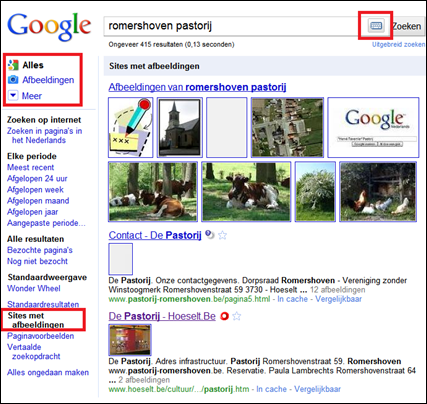Screen dimensions: 427x404
Task: Click the www.pastorij-romershoven.be/pagina5.html URL
Action: [189, 299]
